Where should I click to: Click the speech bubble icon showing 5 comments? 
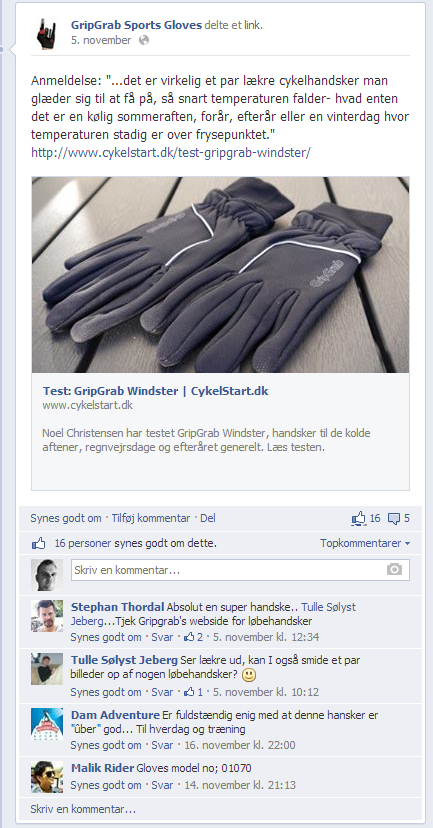pyautogui.click(x=394, y=519)
